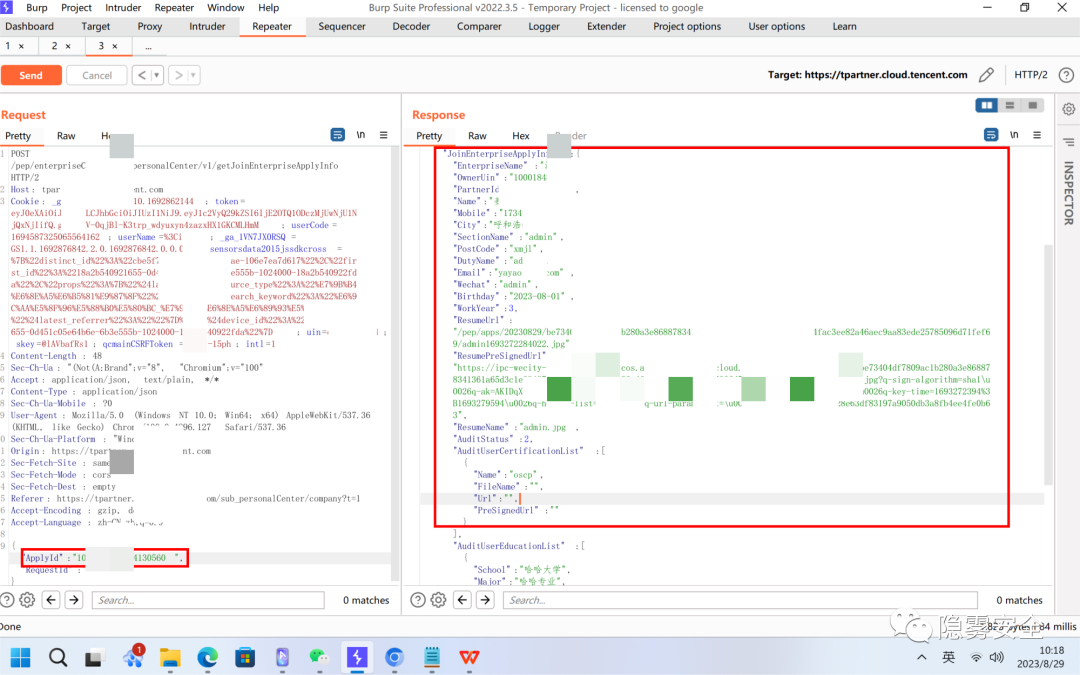The width and height of the screenshot is (1080, 675).
Task: Click the HTTP/2 protocol toggle
Action: tap(1030, 74)
